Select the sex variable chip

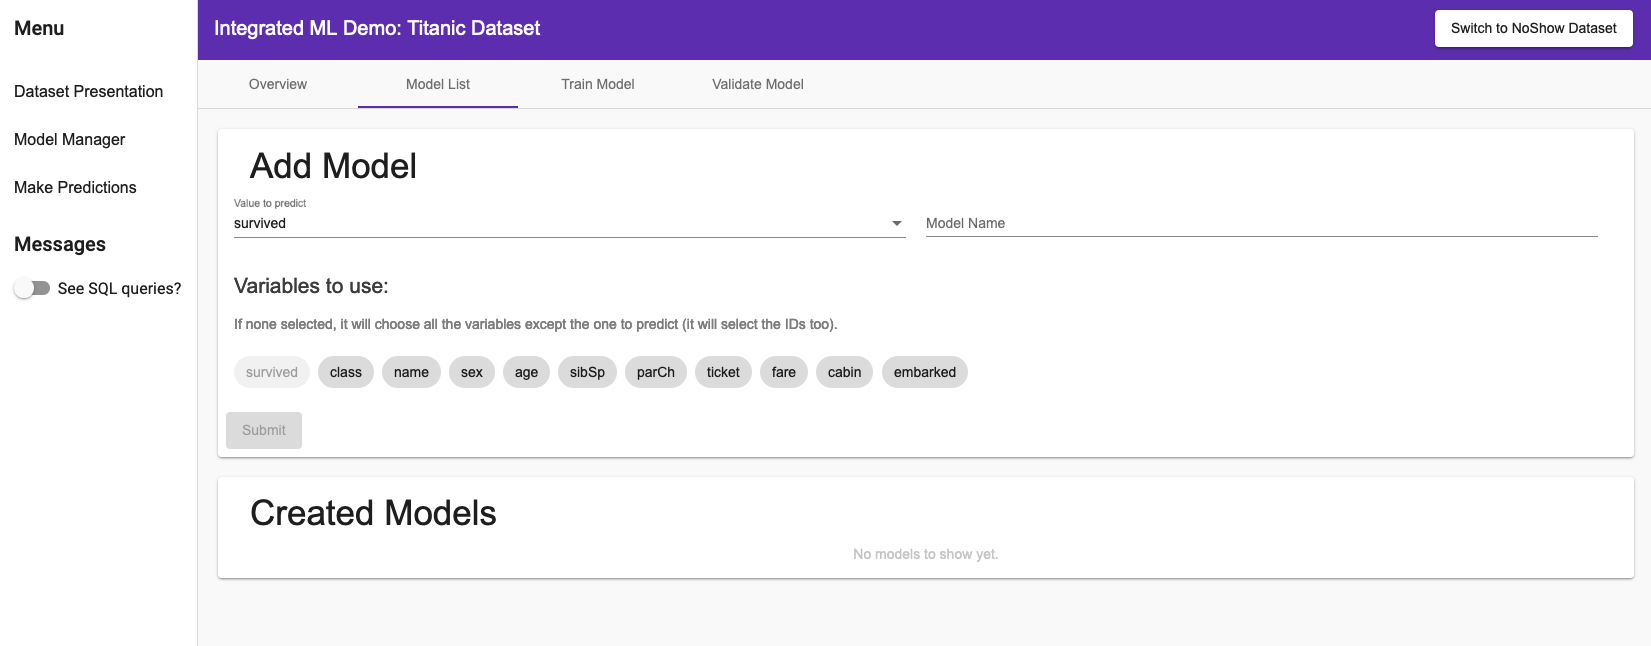472,372
